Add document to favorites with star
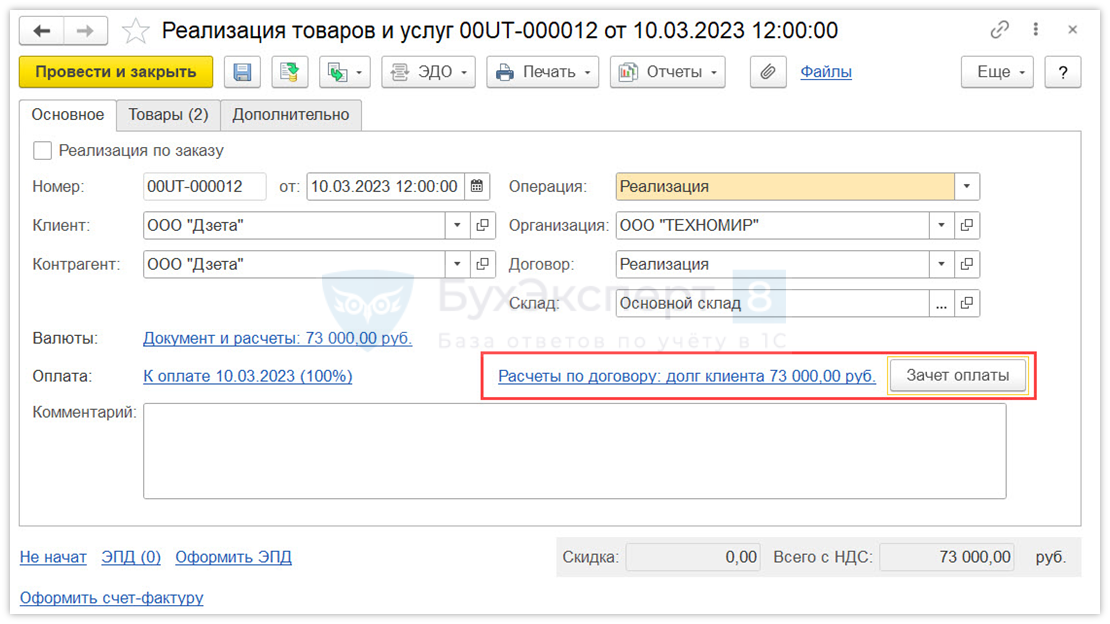Screen dimensions: 1110x624 (134, 32)
